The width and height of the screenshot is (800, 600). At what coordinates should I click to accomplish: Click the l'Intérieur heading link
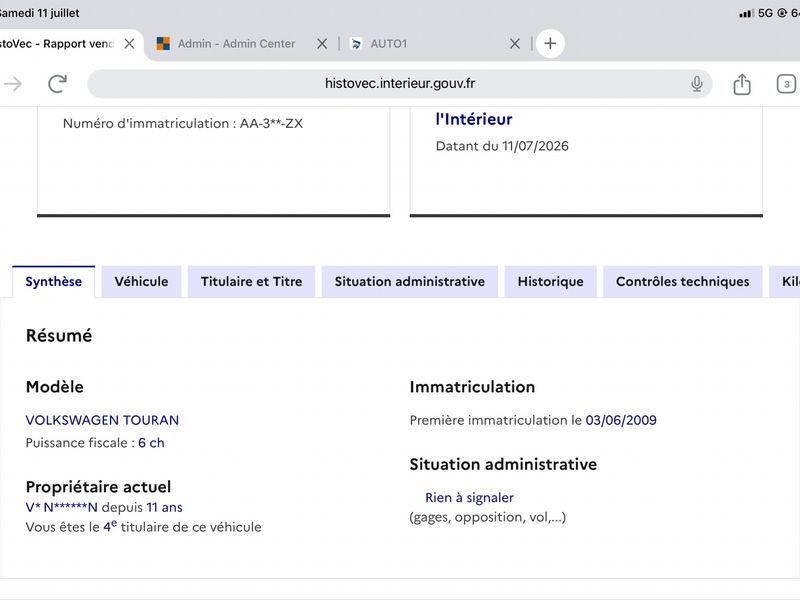point(473,119)
